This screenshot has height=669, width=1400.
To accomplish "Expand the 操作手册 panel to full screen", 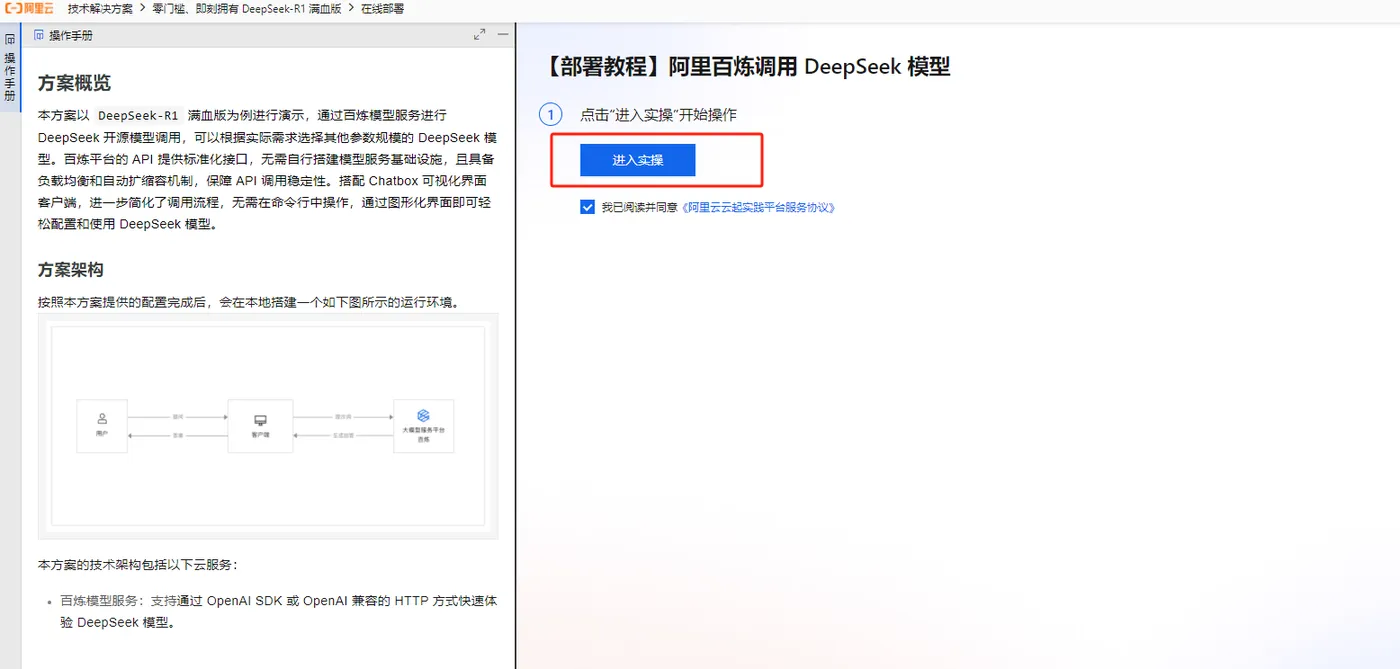I will pos(480,35).
